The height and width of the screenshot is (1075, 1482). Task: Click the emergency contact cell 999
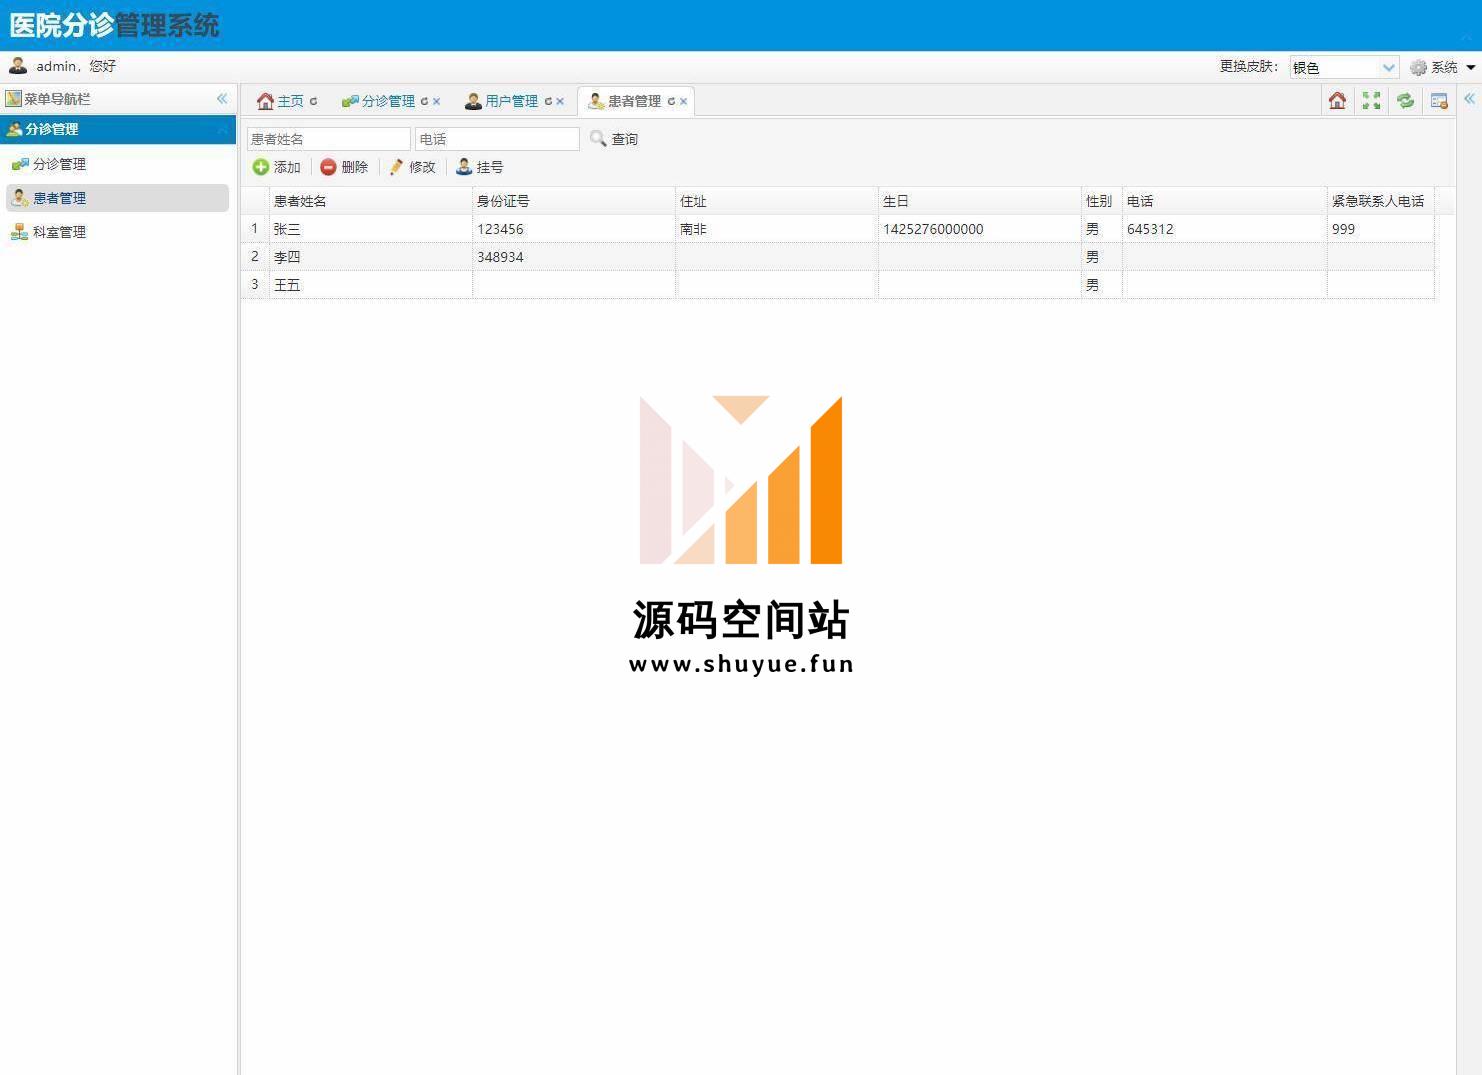tap(1381, 229)
